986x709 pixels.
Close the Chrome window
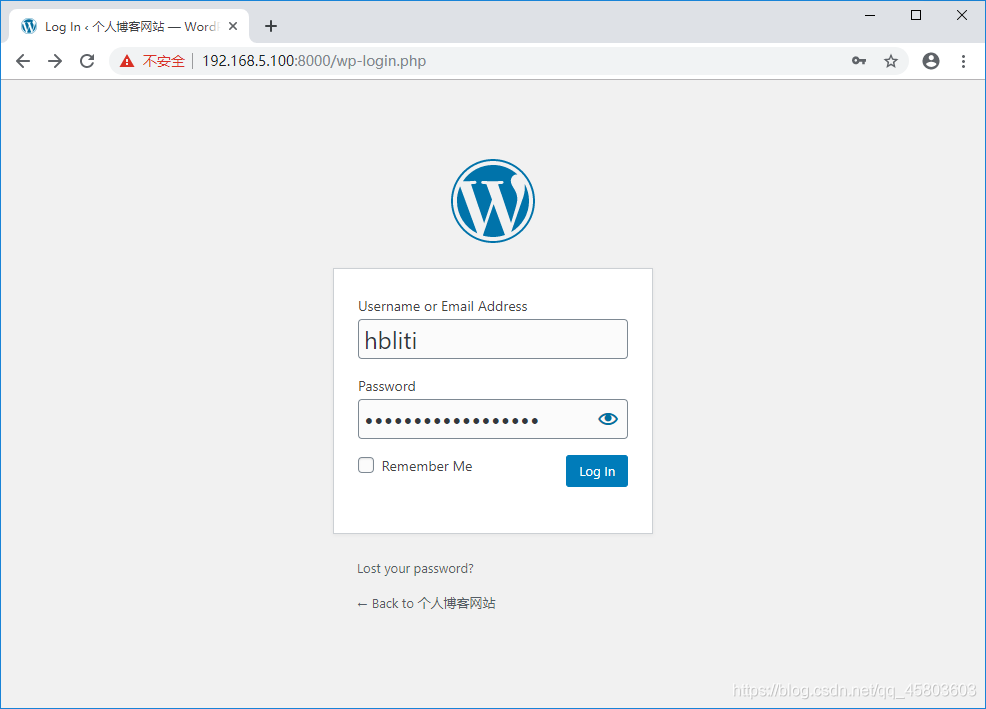pos(961,15)
